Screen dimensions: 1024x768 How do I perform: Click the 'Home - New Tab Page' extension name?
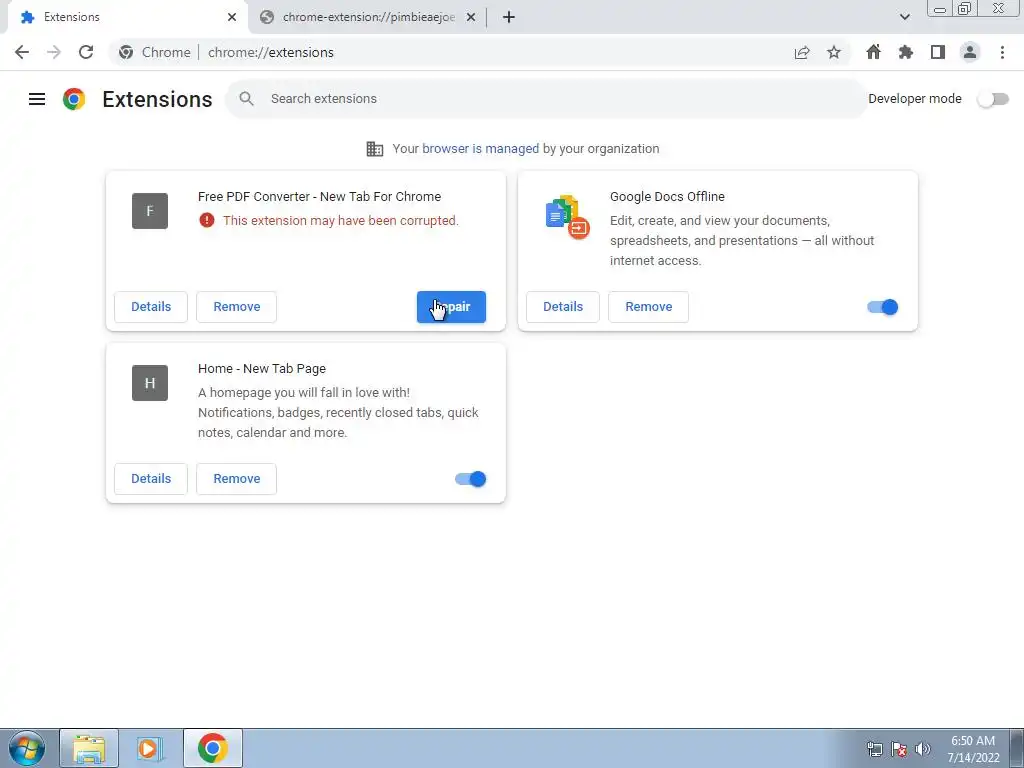click(x=262, y=368)
